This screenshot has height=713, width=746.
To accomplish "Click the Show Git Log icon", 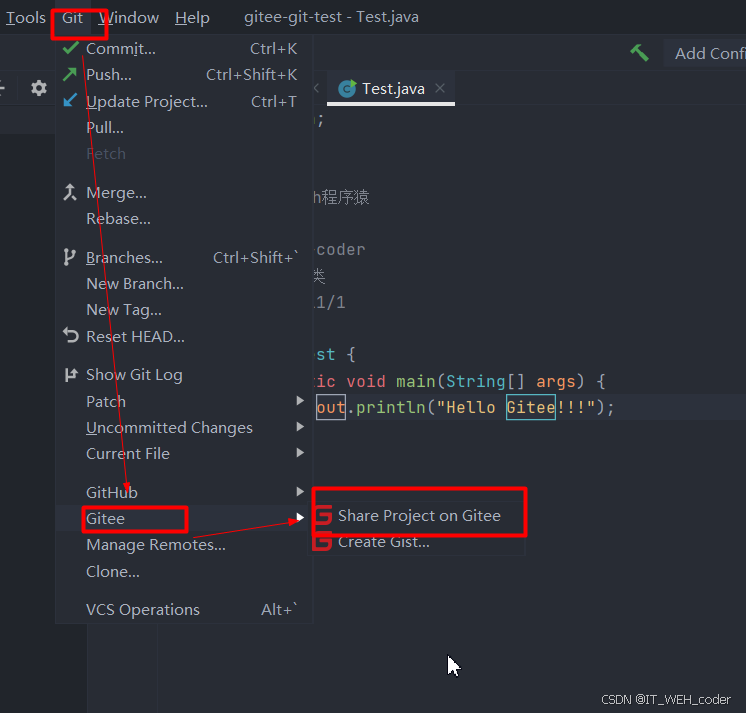I will (71, 375).
